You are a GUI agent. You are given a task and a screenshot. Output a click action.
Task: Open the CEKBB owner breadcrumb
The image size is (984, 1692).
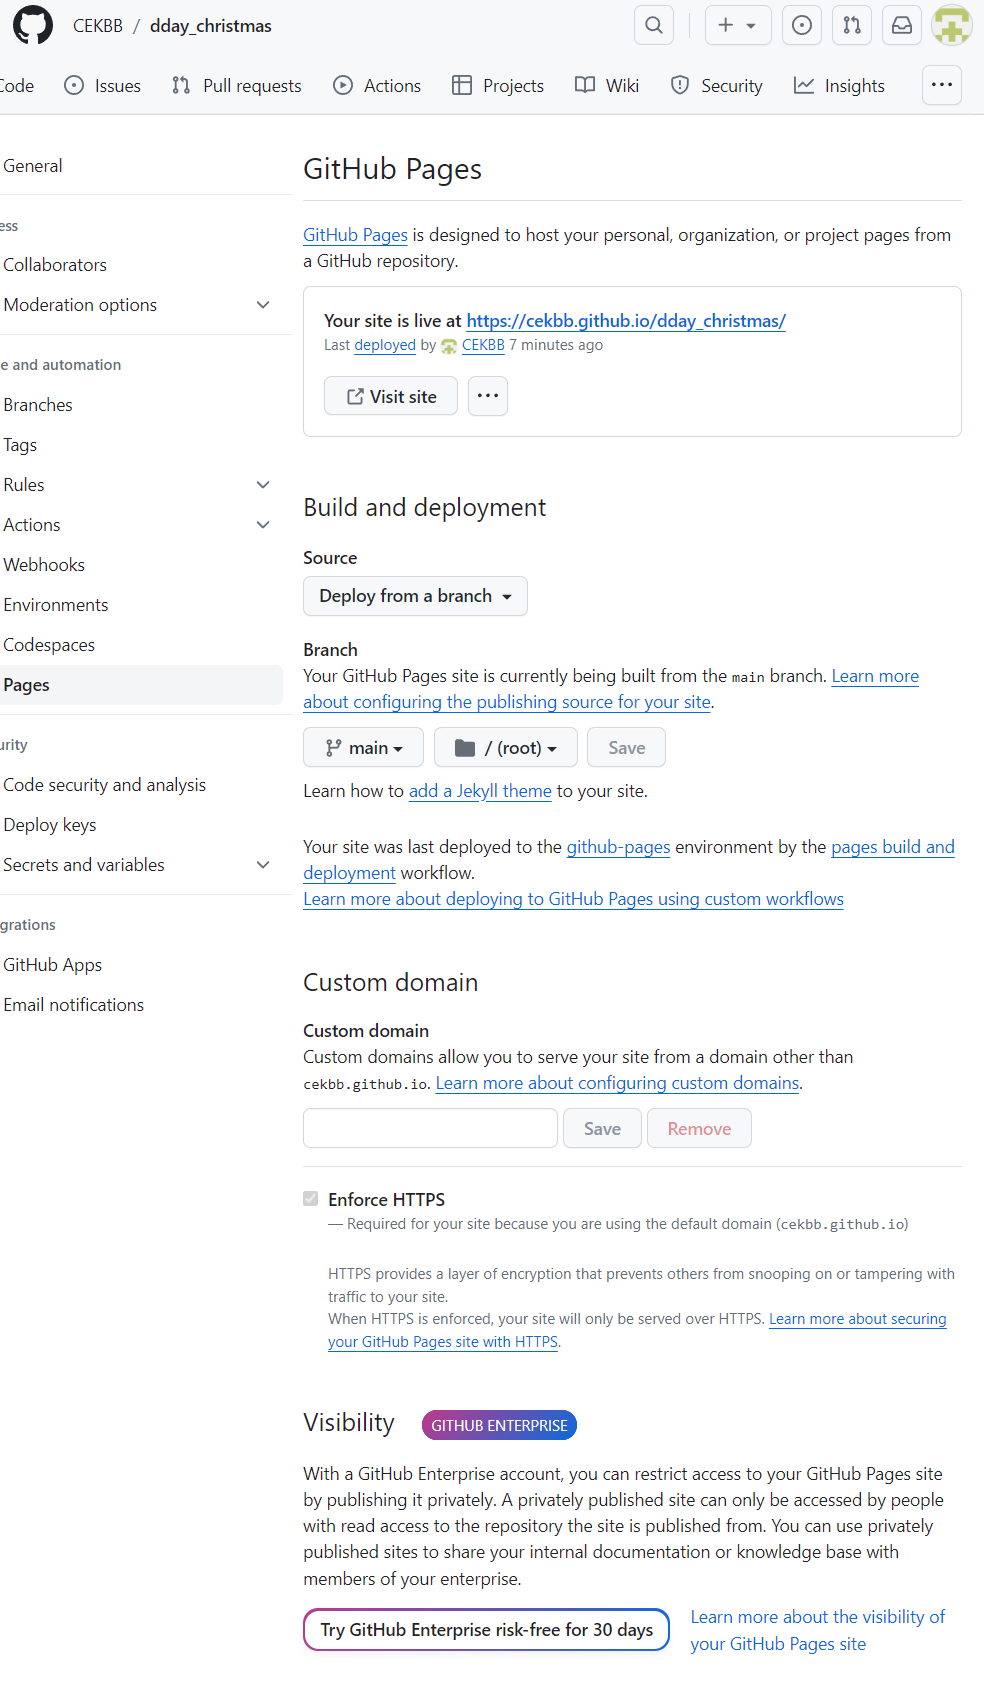98,26
